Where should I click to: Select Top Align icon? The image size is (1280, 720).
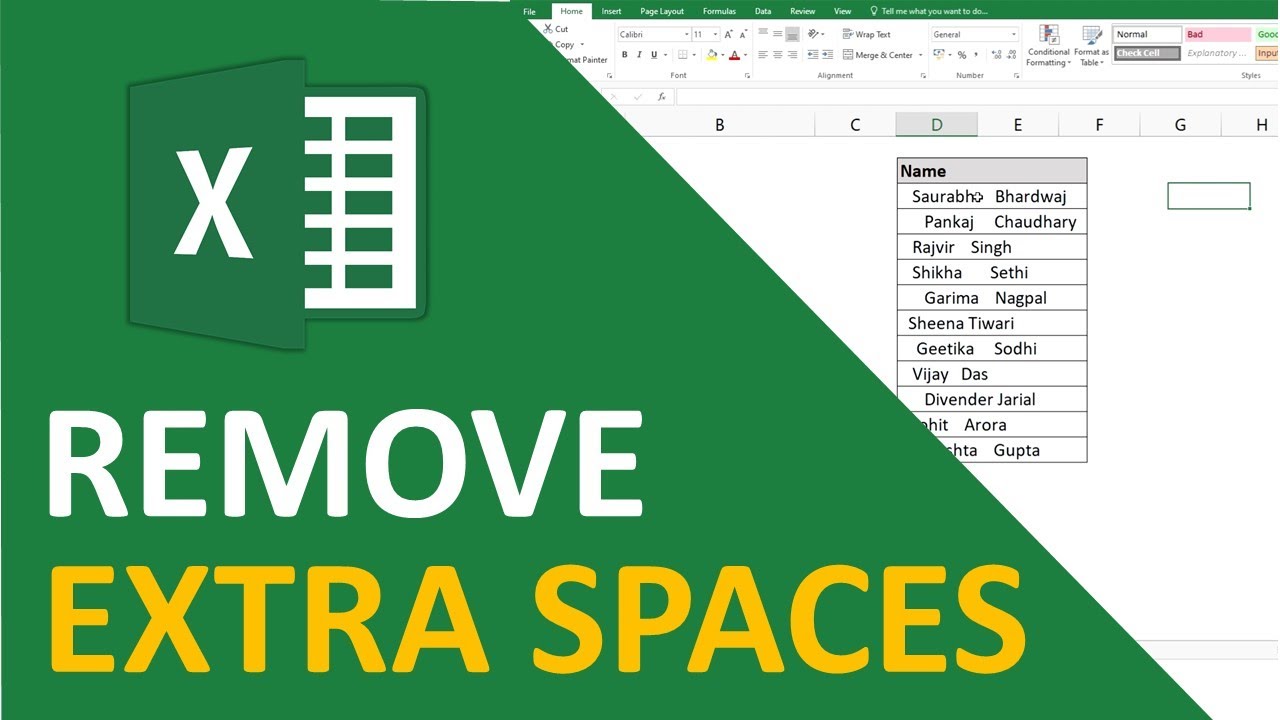pyautogui.click(x=763, y=34)
